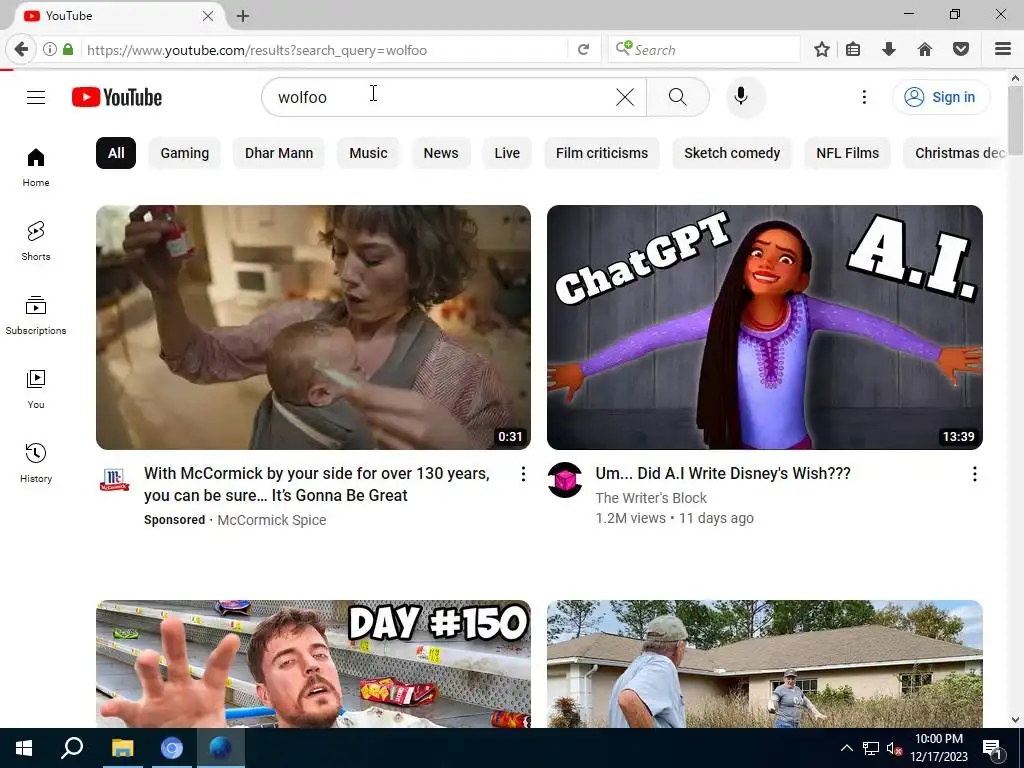Screen dimensions: 1024x768
Task: Select the Film criticisms chip
Action: (x=602, y=153)
